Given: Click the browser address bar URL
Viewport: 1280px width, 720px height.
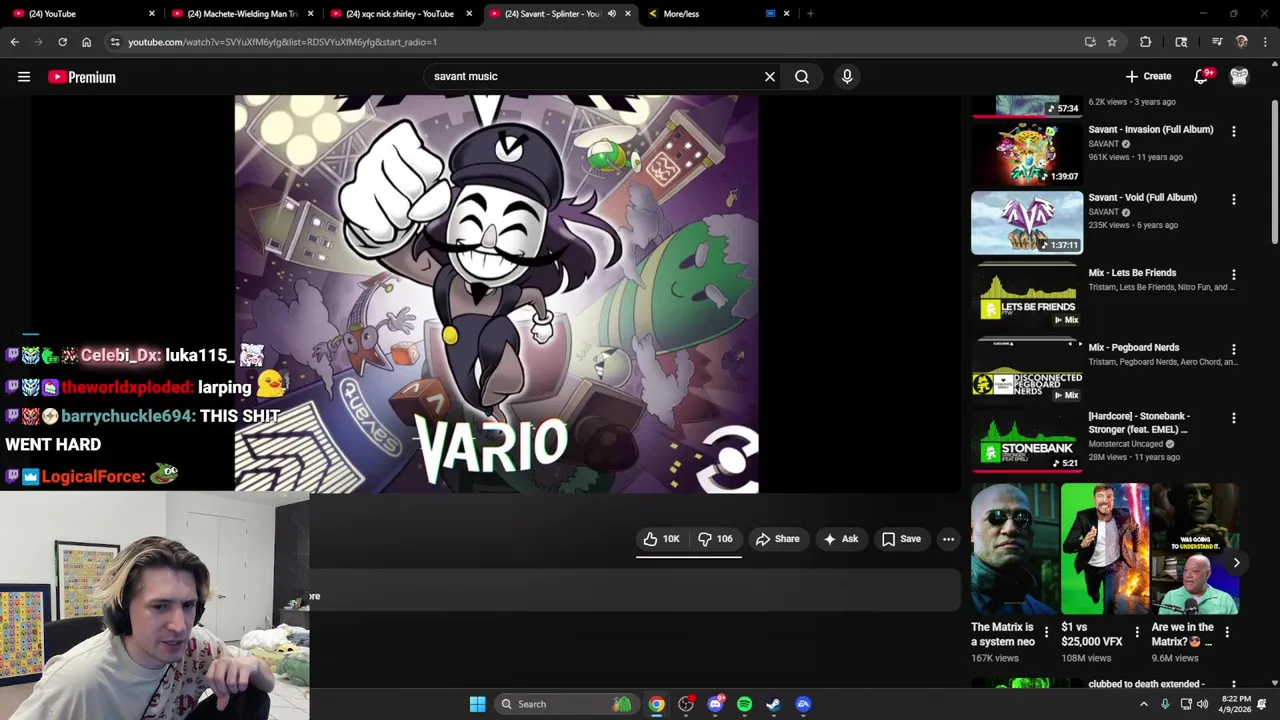Looking at the screenshot, I should (282, 42).
